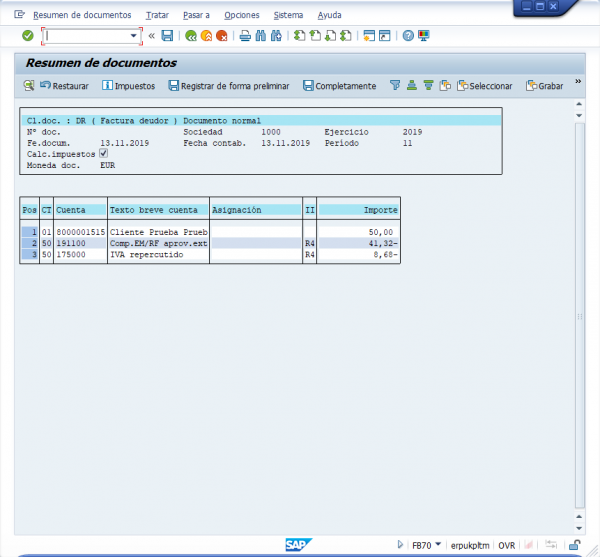Click the Filter funnel icon
Screen dimensions: 600x557
pyautogui.click(x=395, y=85)
